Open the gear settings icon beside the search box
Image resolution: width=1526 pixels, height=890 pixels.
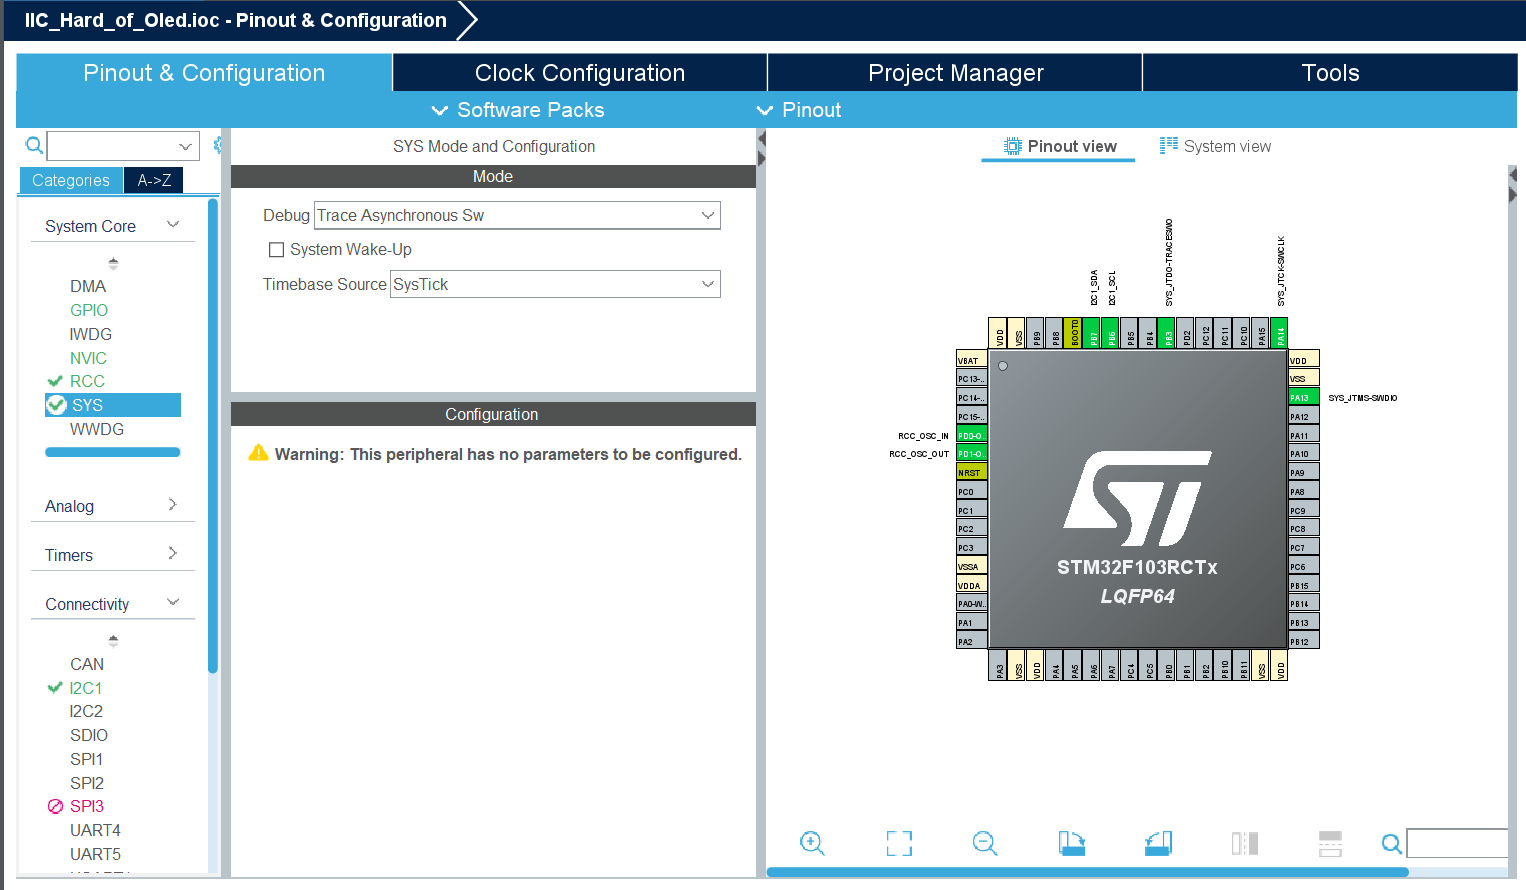point(217,146)
